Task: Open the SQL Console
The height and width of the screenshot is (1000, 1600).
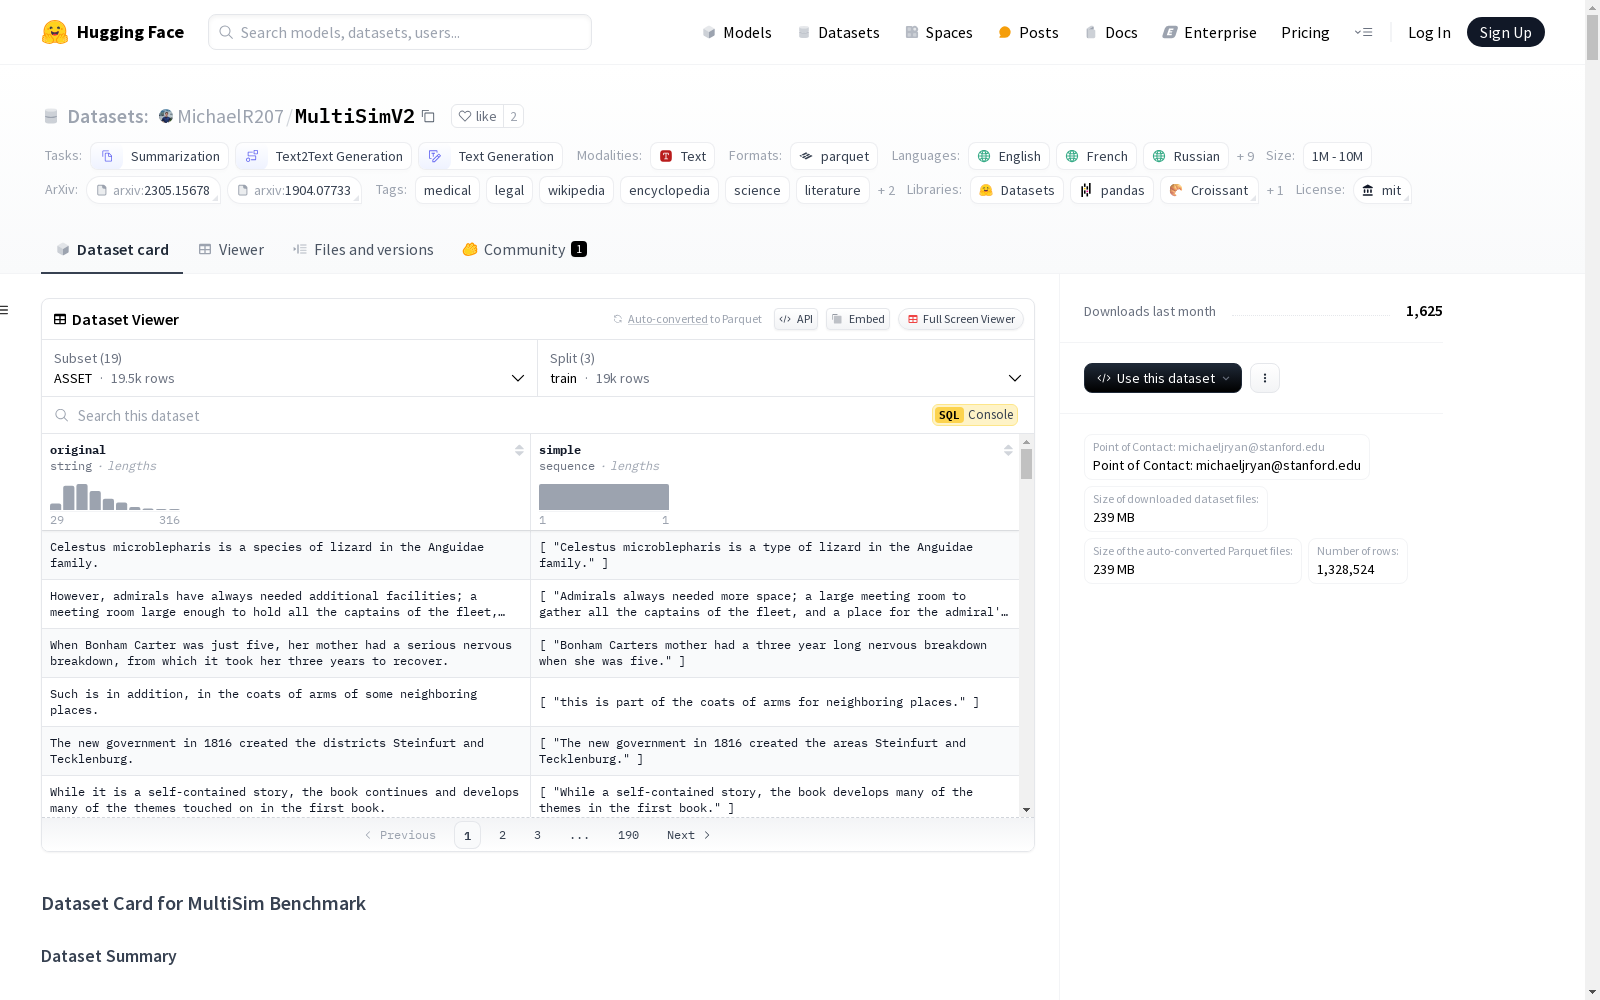Action: point(975,415)
